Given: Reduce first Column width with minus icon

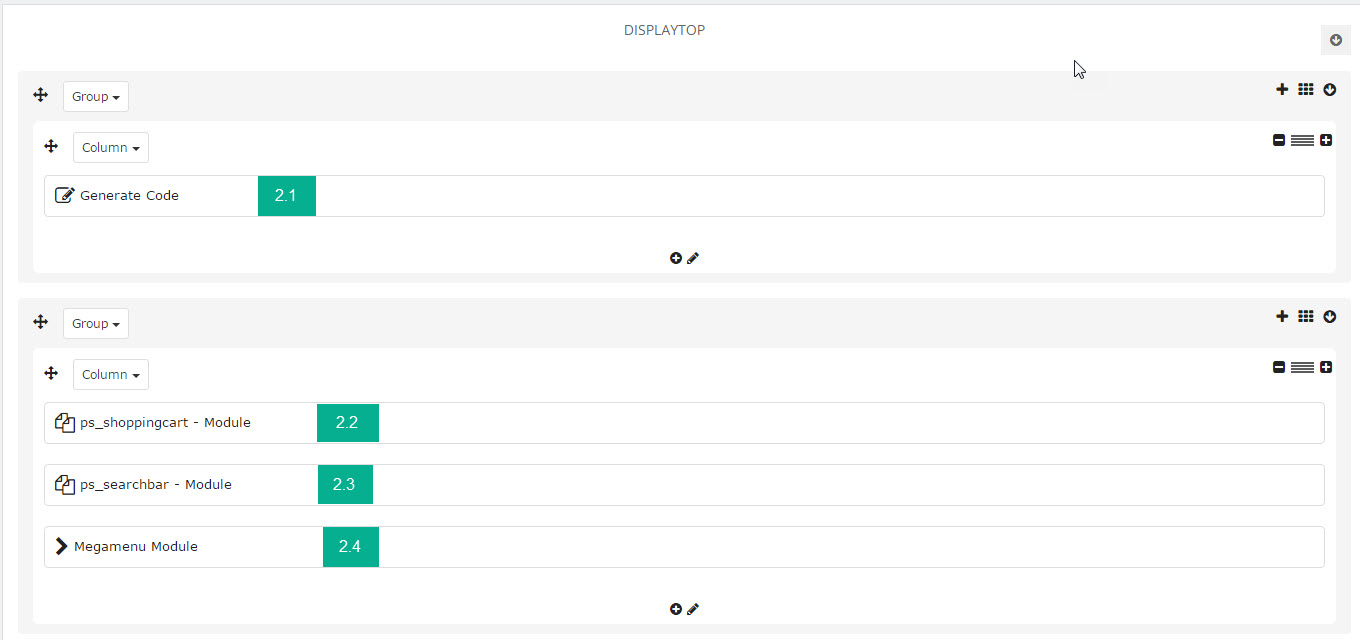Looking at the screenshot, I should [x=1279, y=140].
